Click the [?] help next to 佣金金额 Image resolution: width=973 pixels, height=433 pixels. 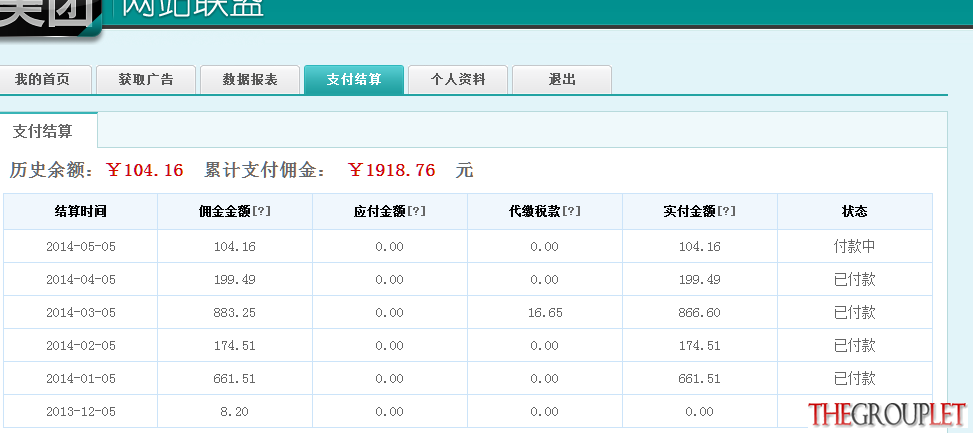point(261,211)
